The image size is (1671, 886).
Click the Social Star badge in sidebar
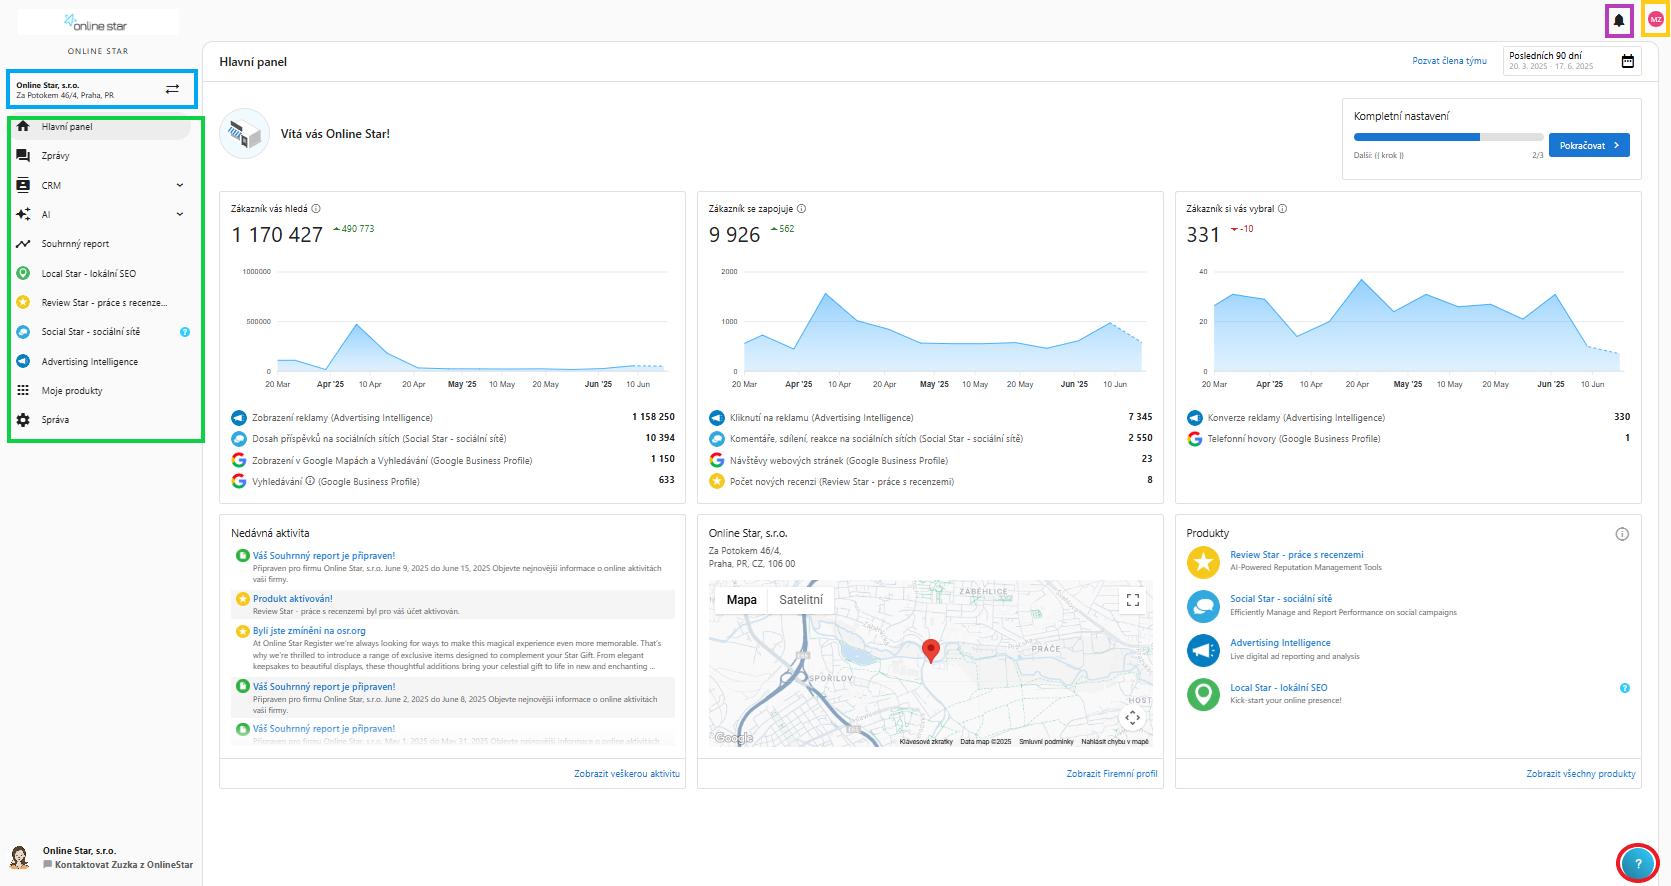(185, 332)
